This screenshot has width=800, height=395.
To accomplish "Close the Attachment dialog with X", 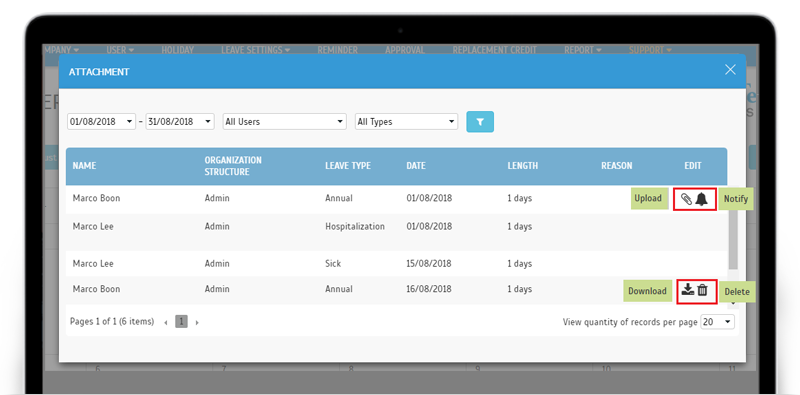I will tap(730, 70).
